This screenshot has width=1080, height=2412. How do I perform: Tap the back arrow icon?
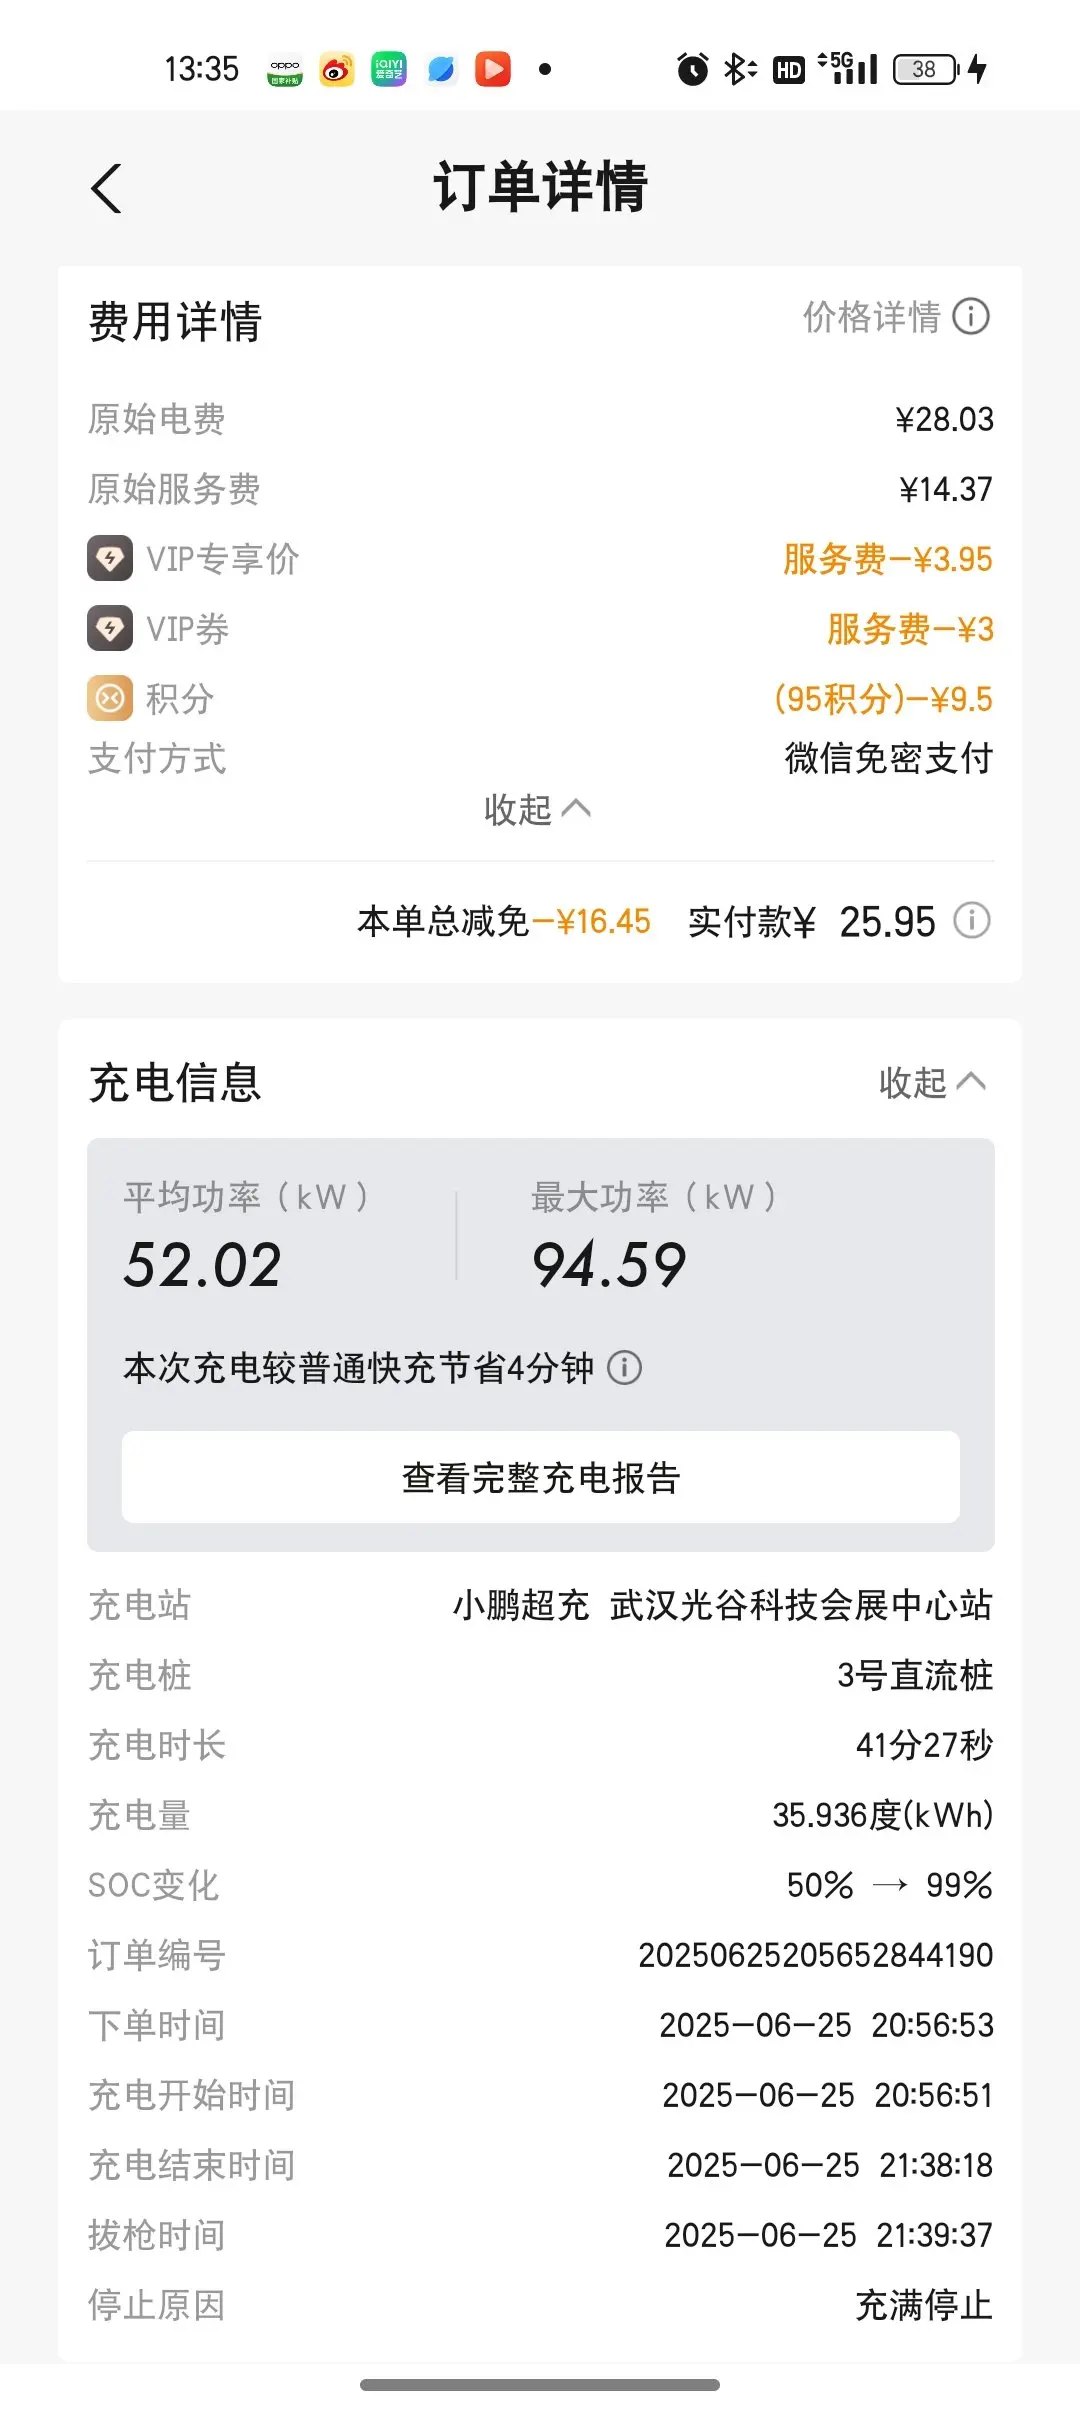click(106, 188)
